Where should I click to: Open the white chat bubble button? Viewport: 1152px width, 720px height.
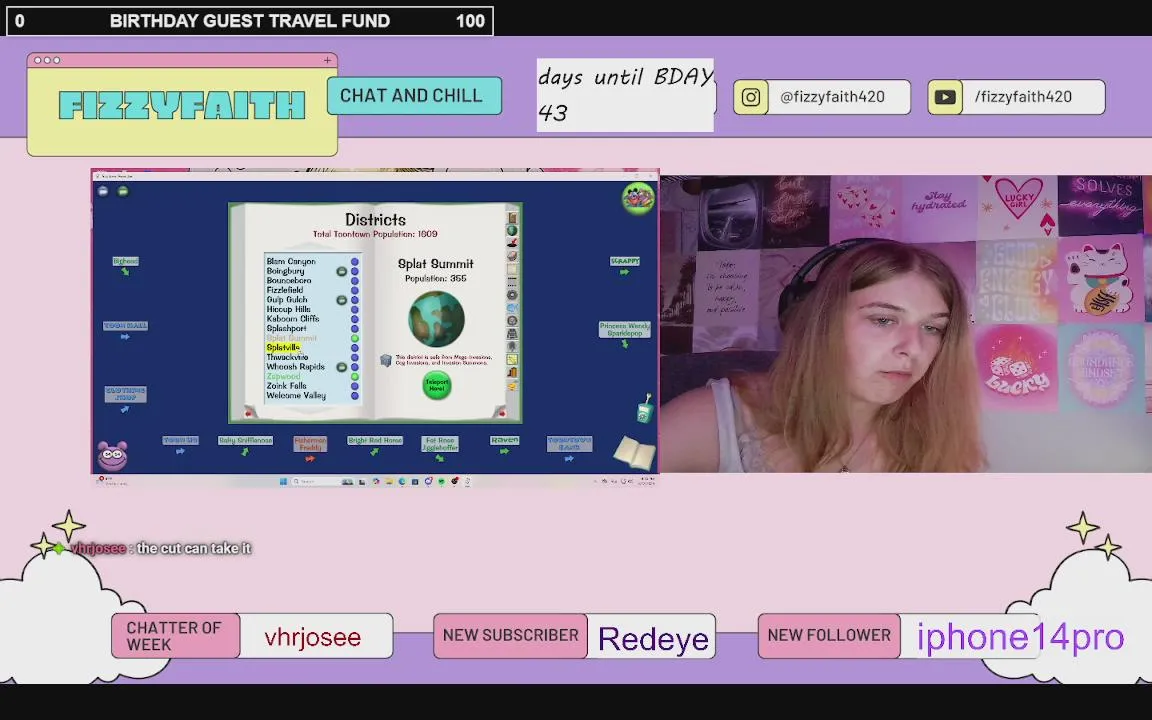(103, 191)
